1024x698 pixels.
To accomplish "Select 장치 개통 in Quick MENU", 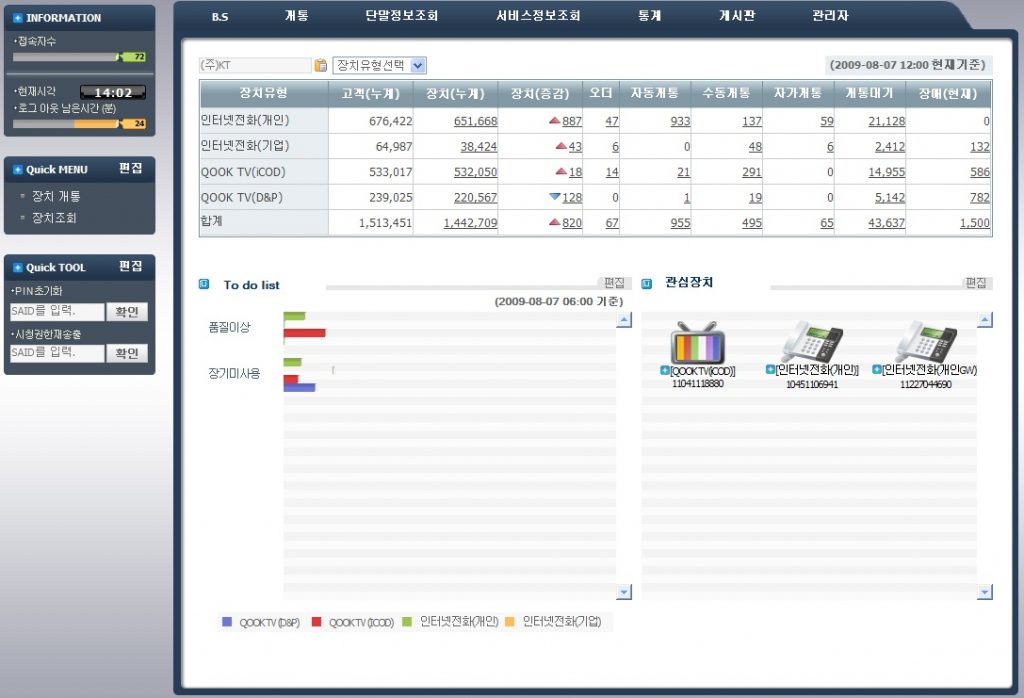I will tap(56, 197).
